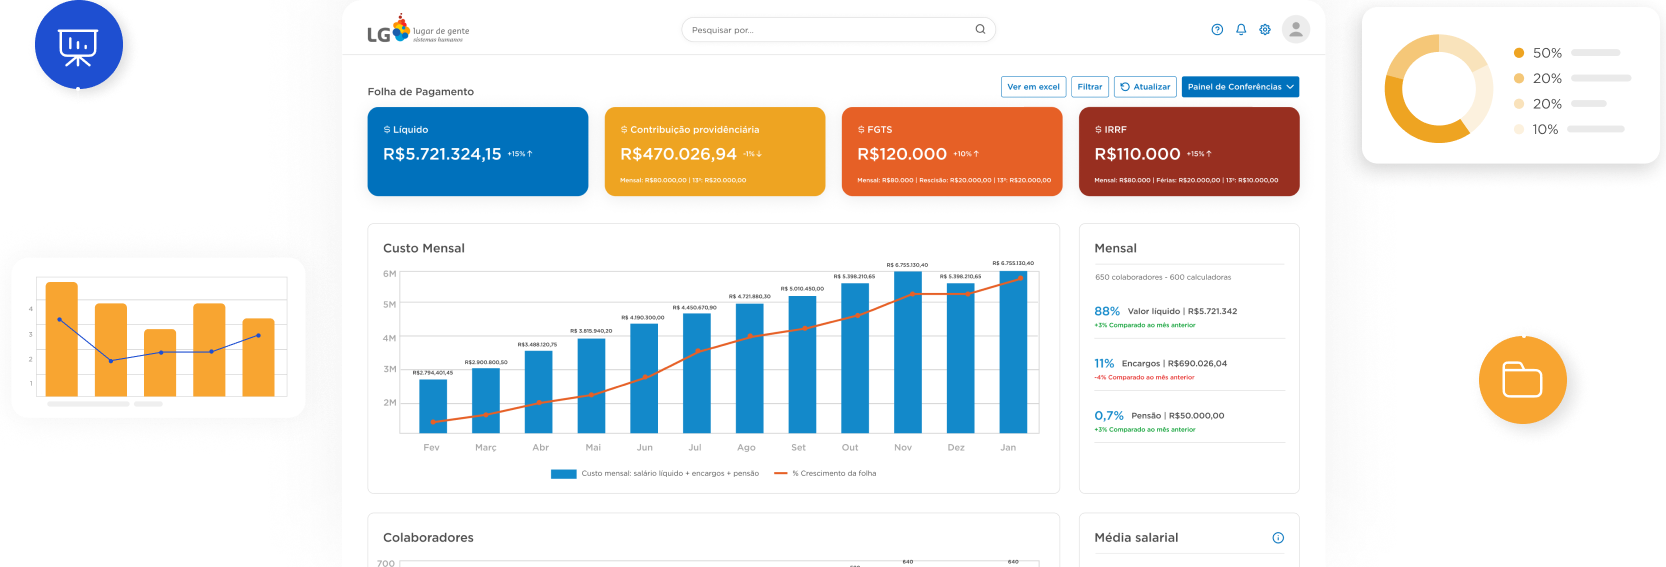1666x567 pixels.
Task: Select the dark red IRRF card
Action: tap(1189, 151)
